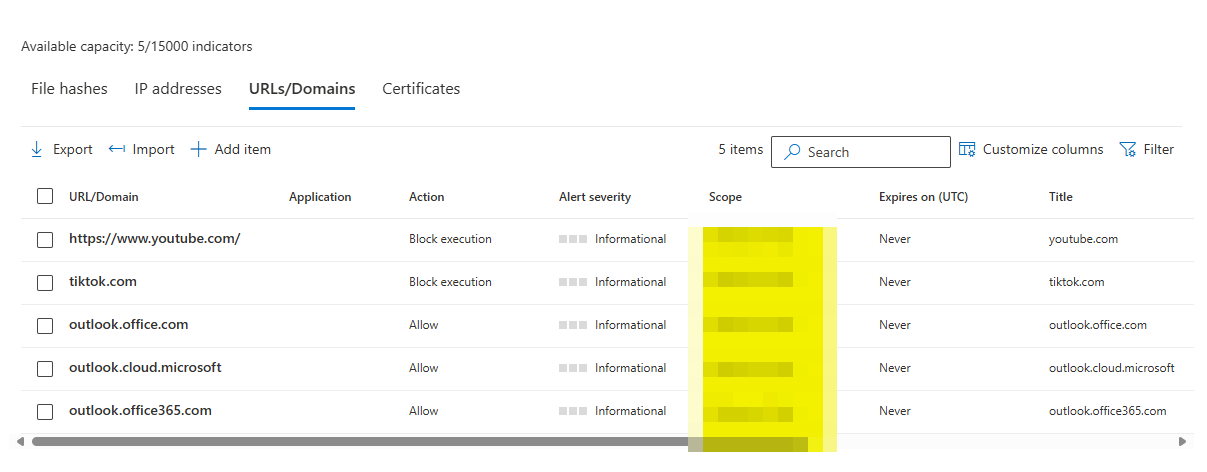
Task: Open the outlook.cloud.microsoft indicator entry
Action: point(145,367)
